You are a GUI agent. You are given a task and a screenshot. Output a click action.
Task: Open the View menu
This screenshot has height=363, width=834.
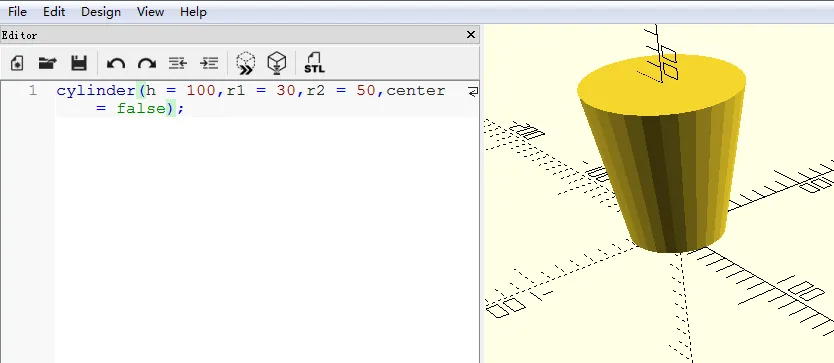coord(150,12)
